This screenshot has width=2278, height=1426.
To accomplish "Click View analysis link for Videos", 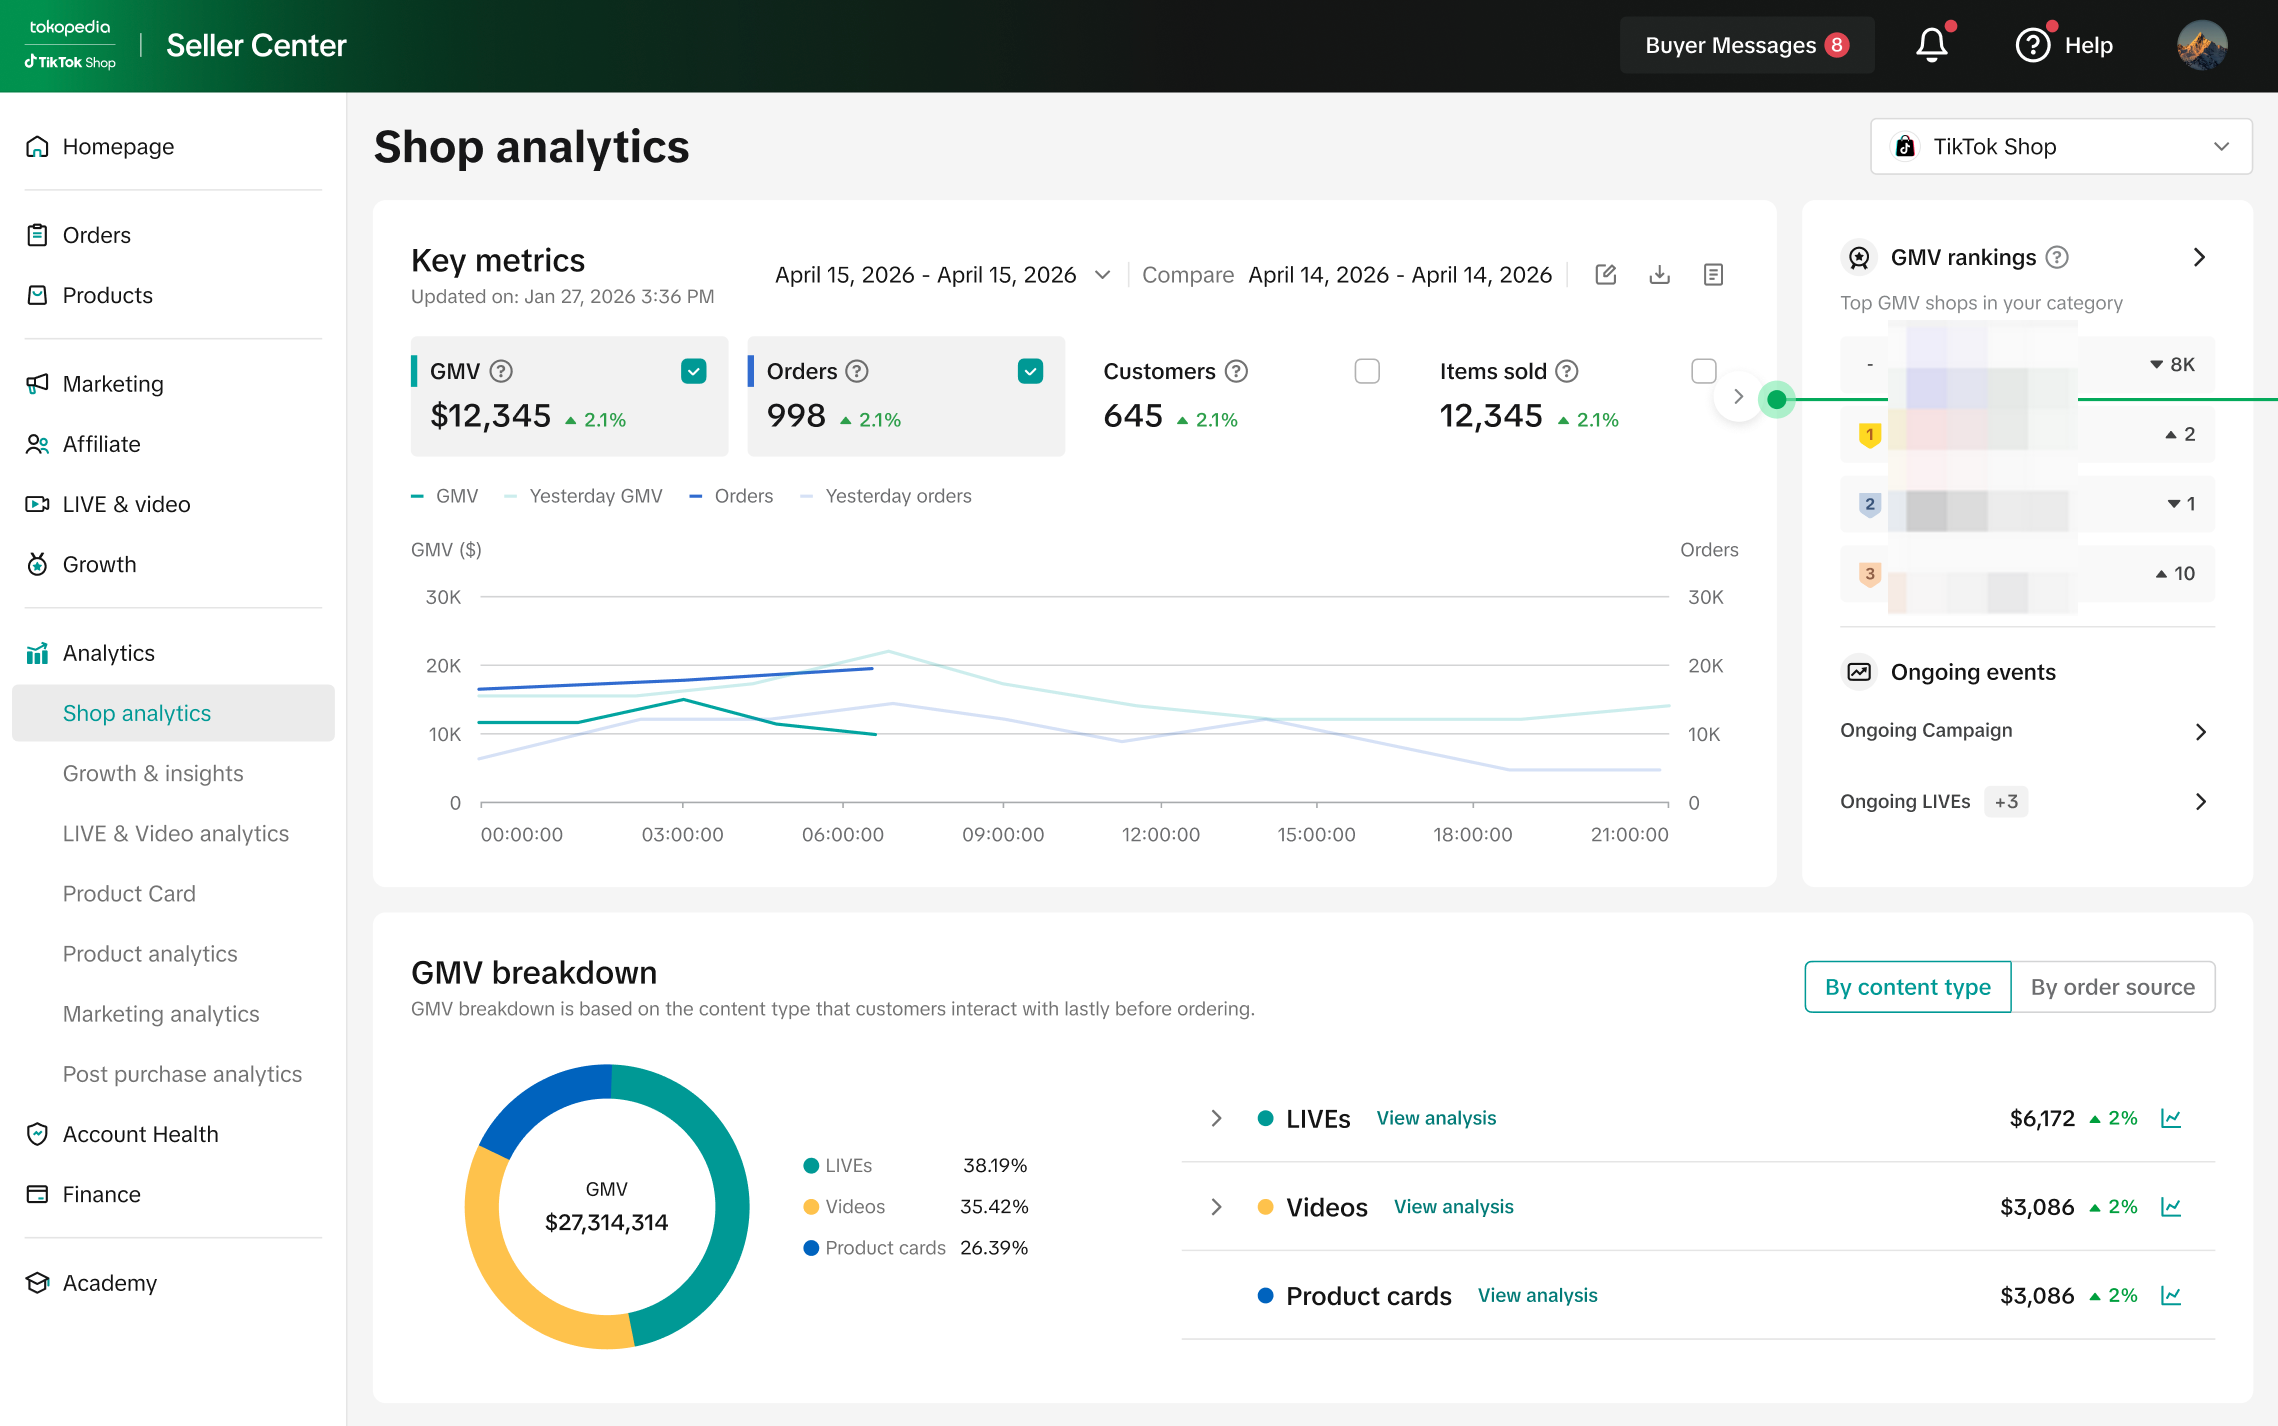I will pos(1454,1207).
